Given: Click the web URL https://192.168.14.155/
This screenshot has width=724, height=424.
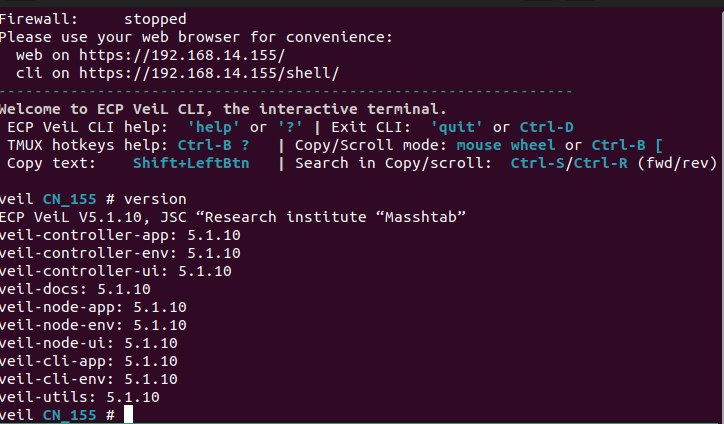Looking at the screenshot, I should point(182,55).
